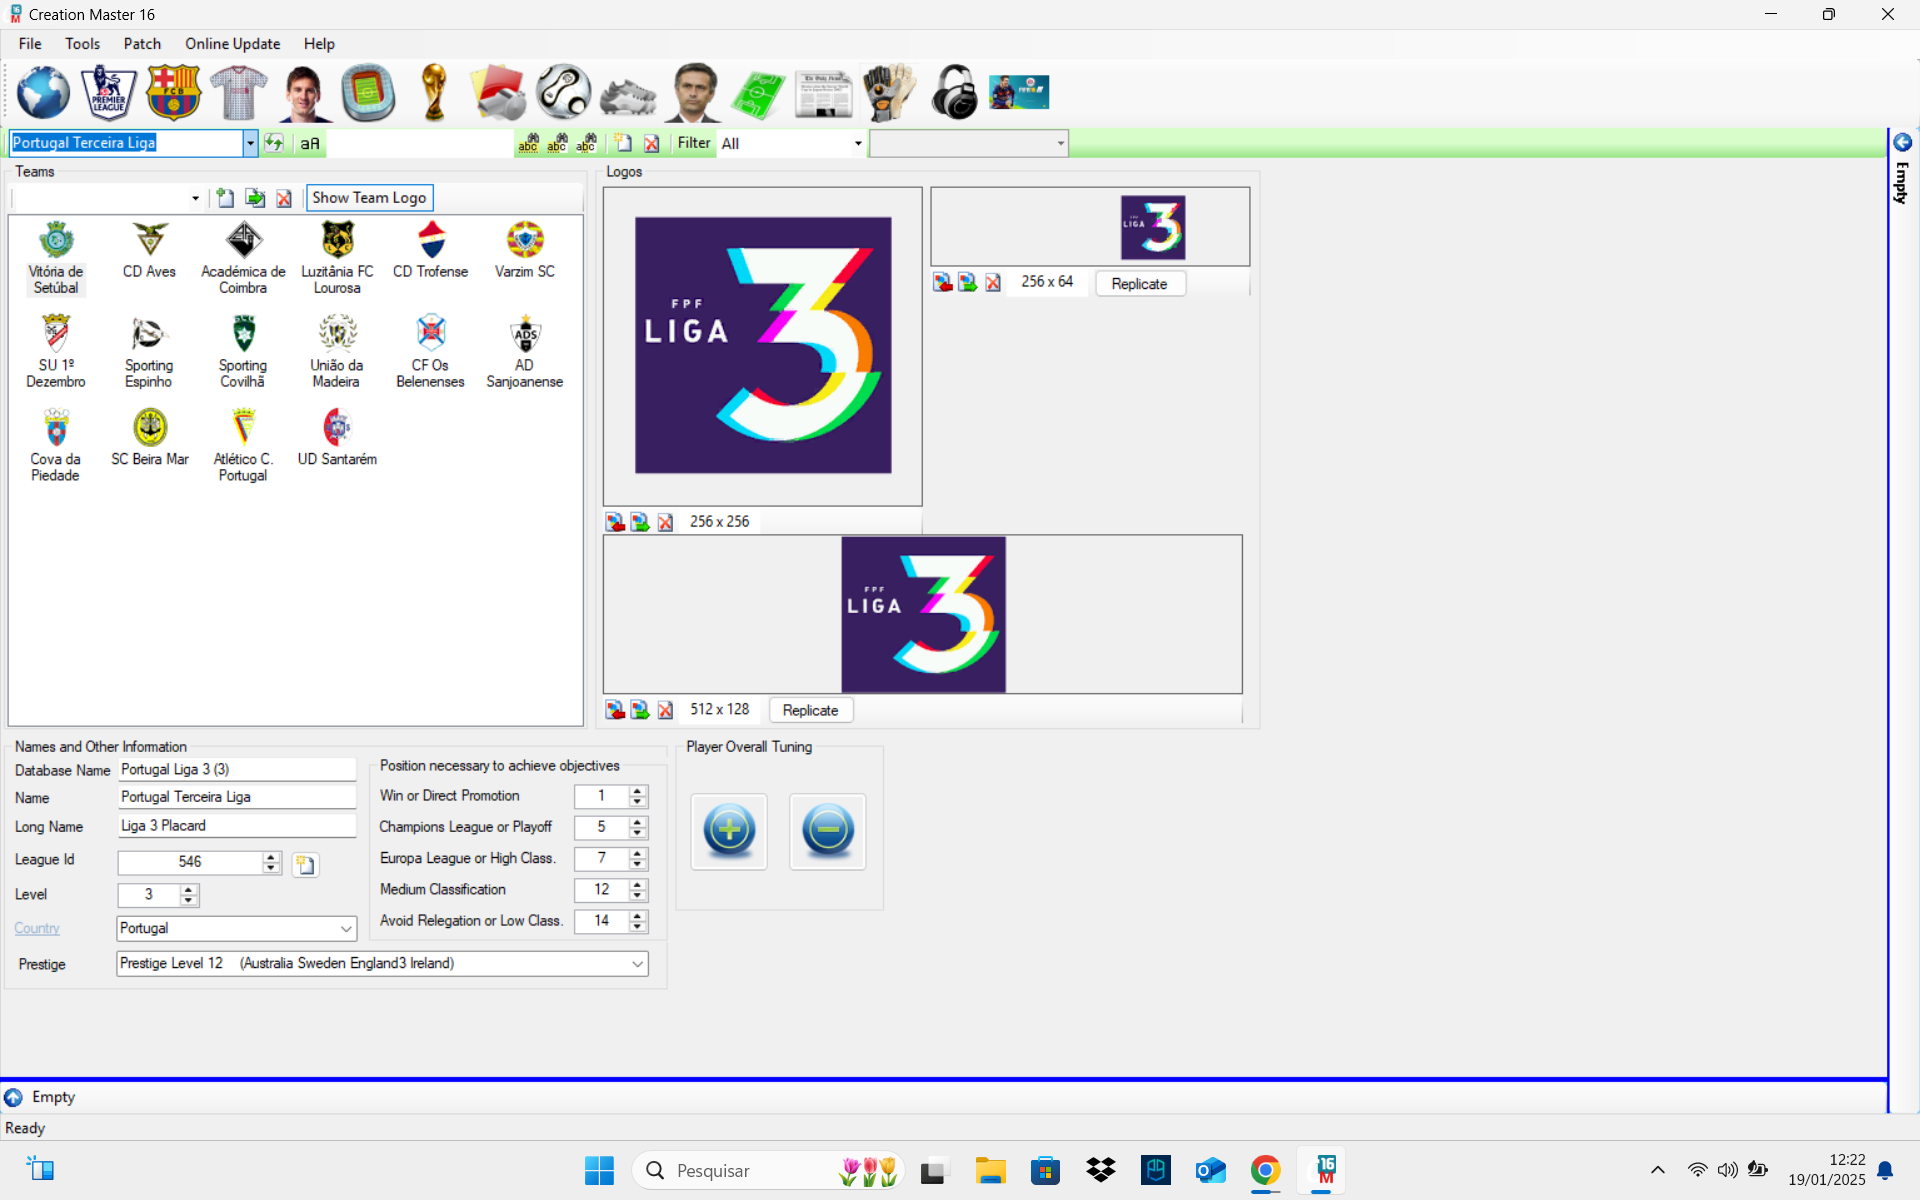Screen dimensions: 1920x1200
Task: Select team Vitória de Setúbal
Action: [x=56, y=258]
